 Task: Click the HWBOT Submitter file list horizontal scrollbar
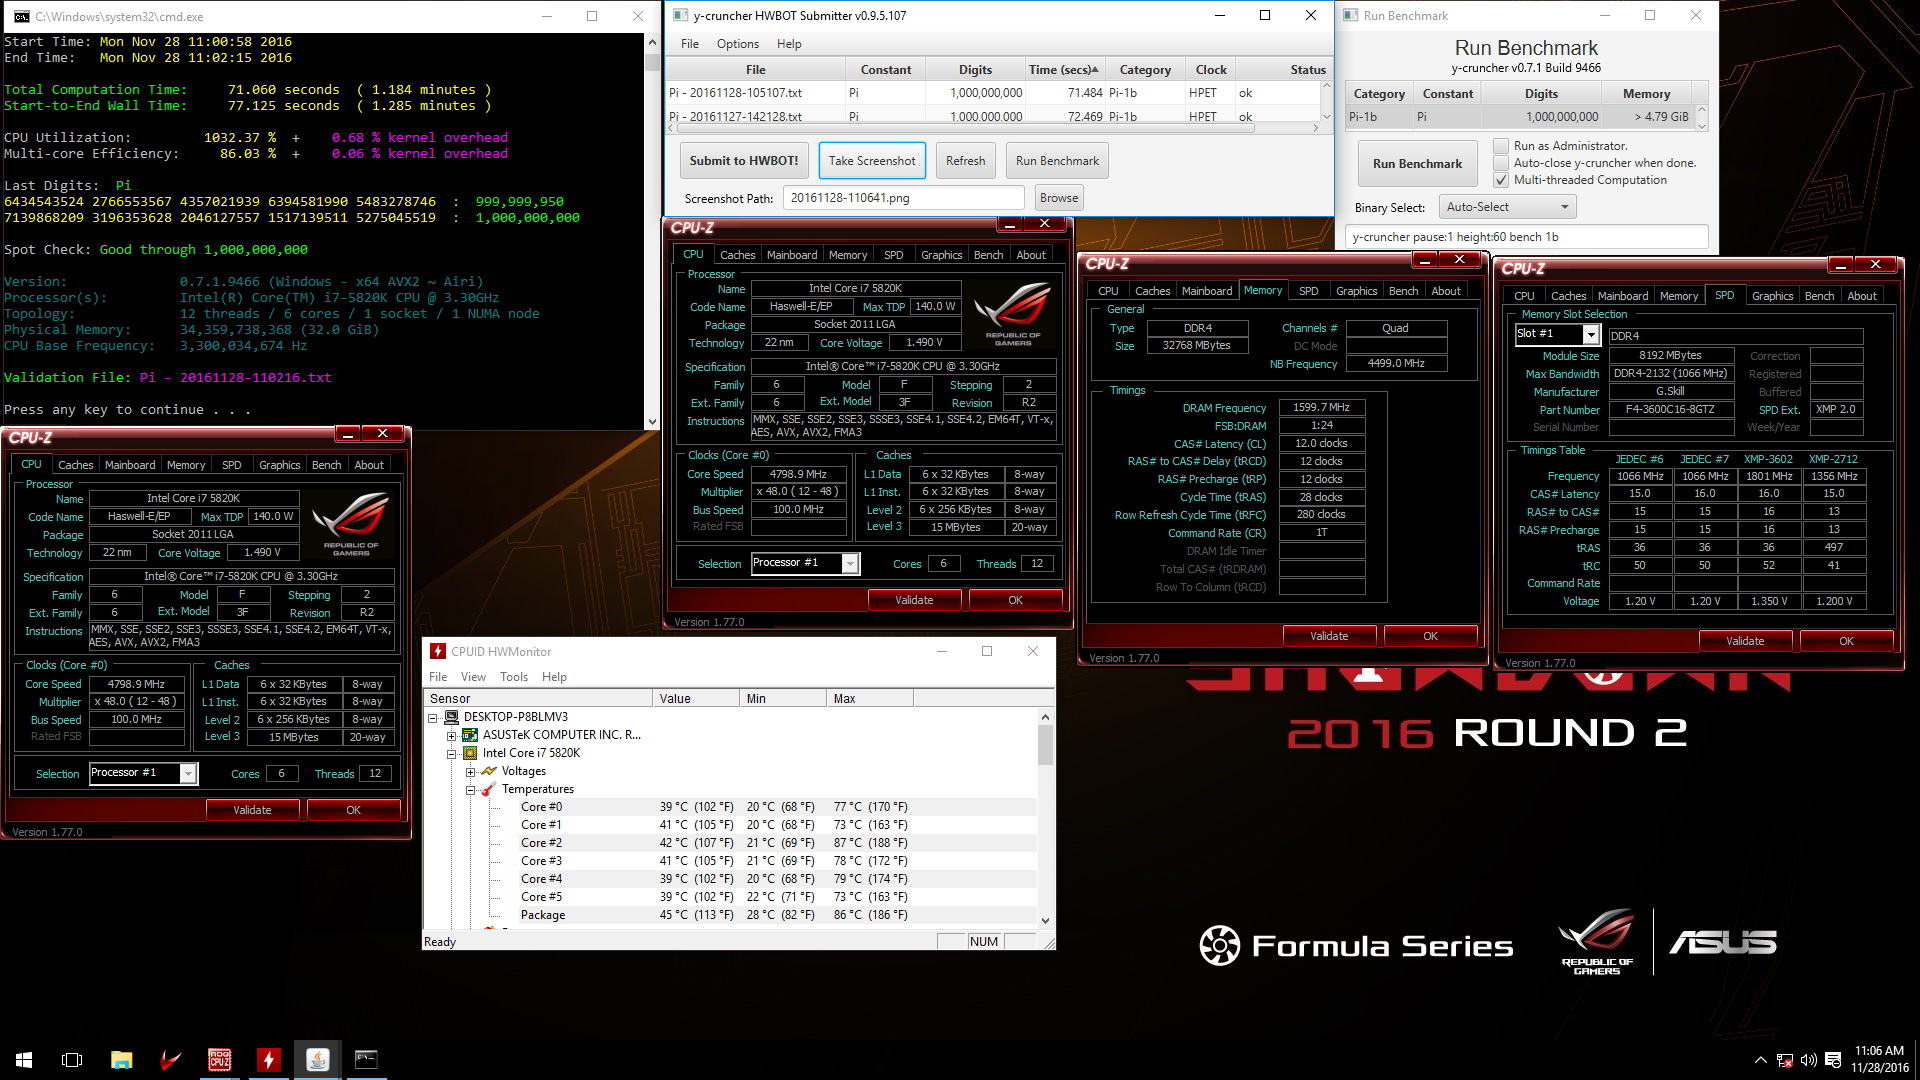click(996, 128)
